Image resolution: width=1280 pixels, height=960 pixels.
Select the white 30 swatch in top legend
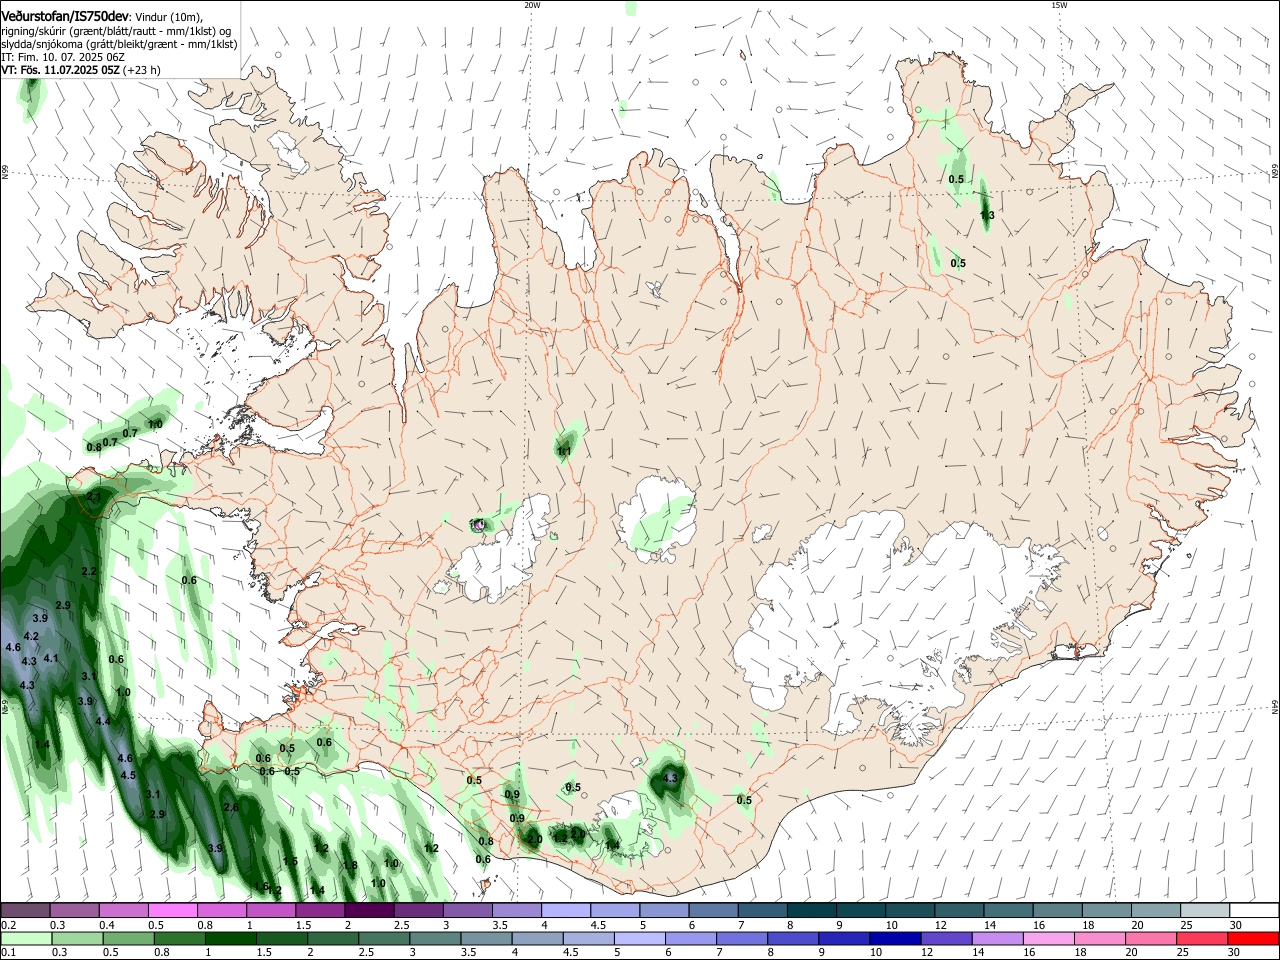[1254, 911]
